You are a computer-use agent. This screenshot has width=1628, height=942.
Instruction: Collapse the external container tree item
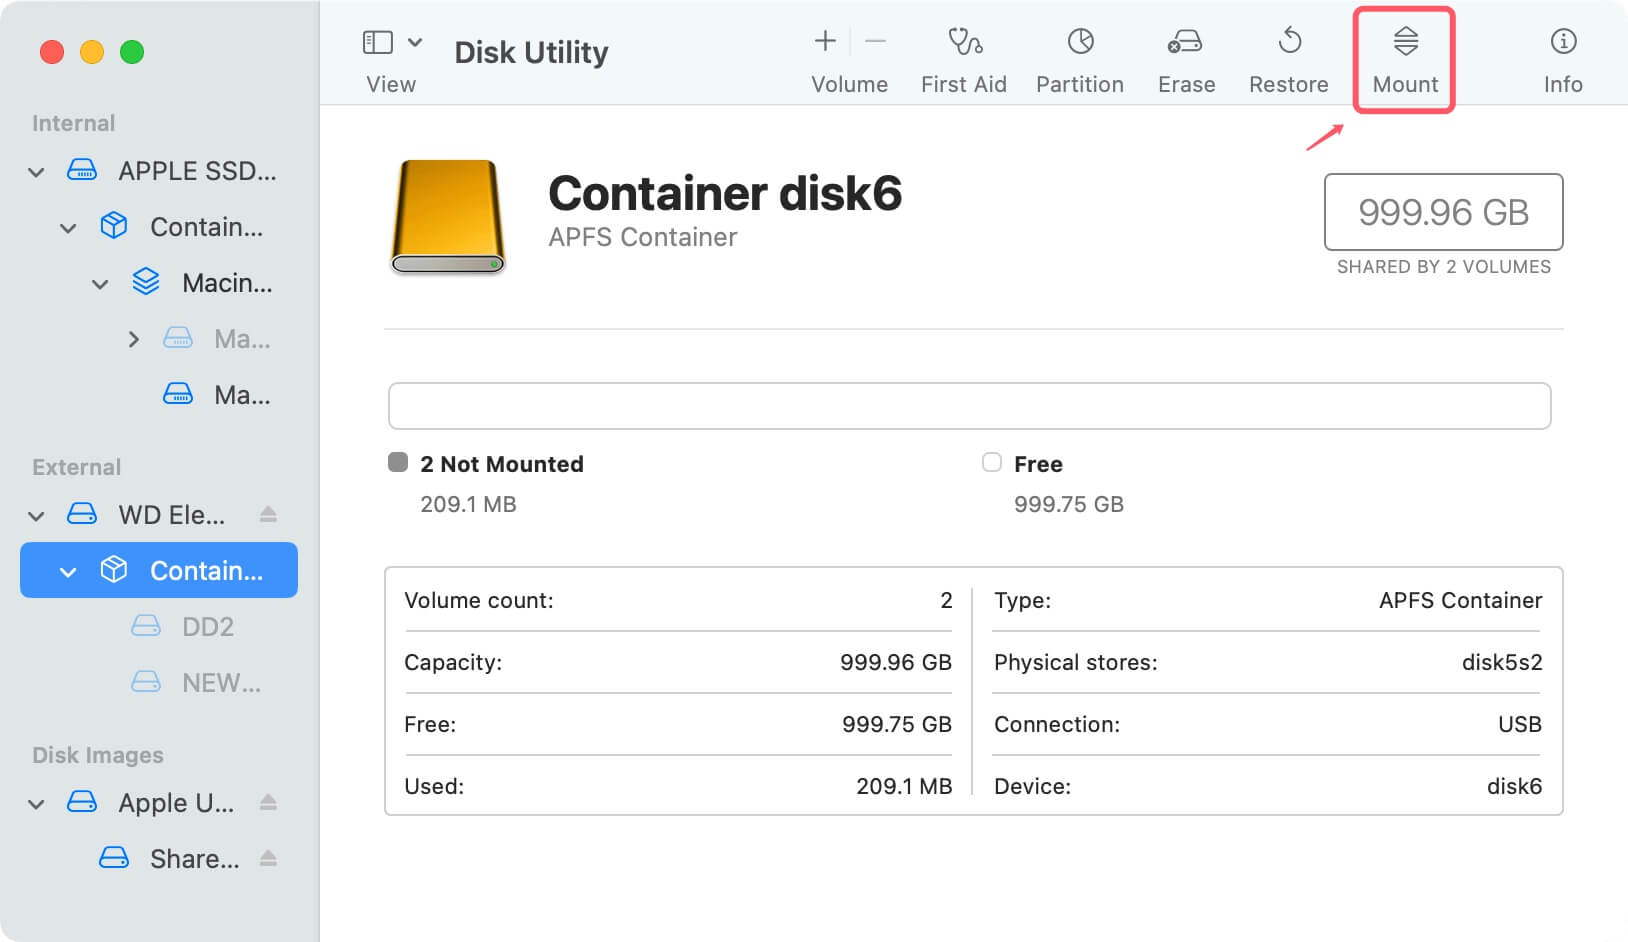(x=67, y=570)
